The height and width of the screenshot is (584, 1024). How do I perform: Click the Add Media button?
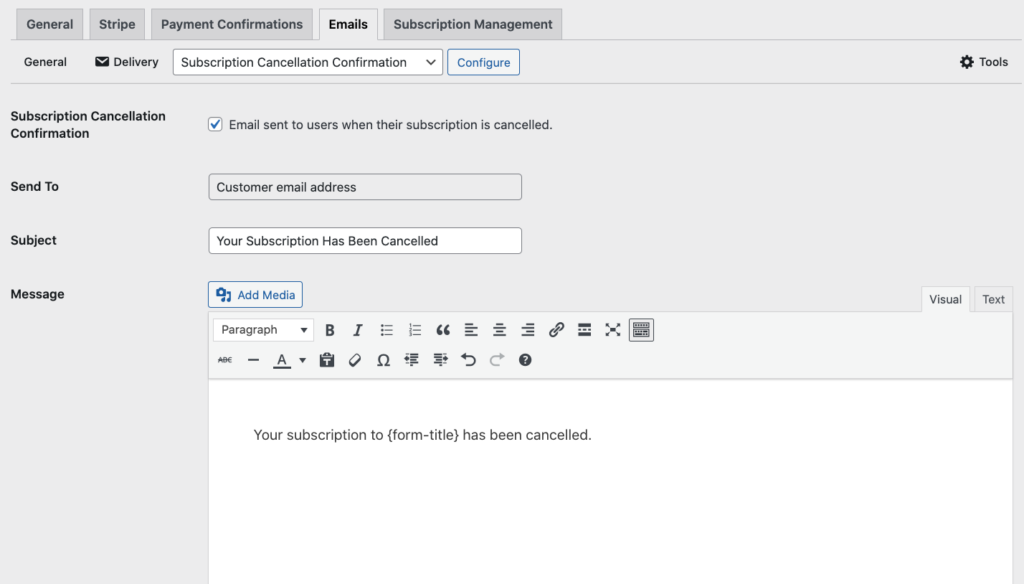[x=255, y=295]
